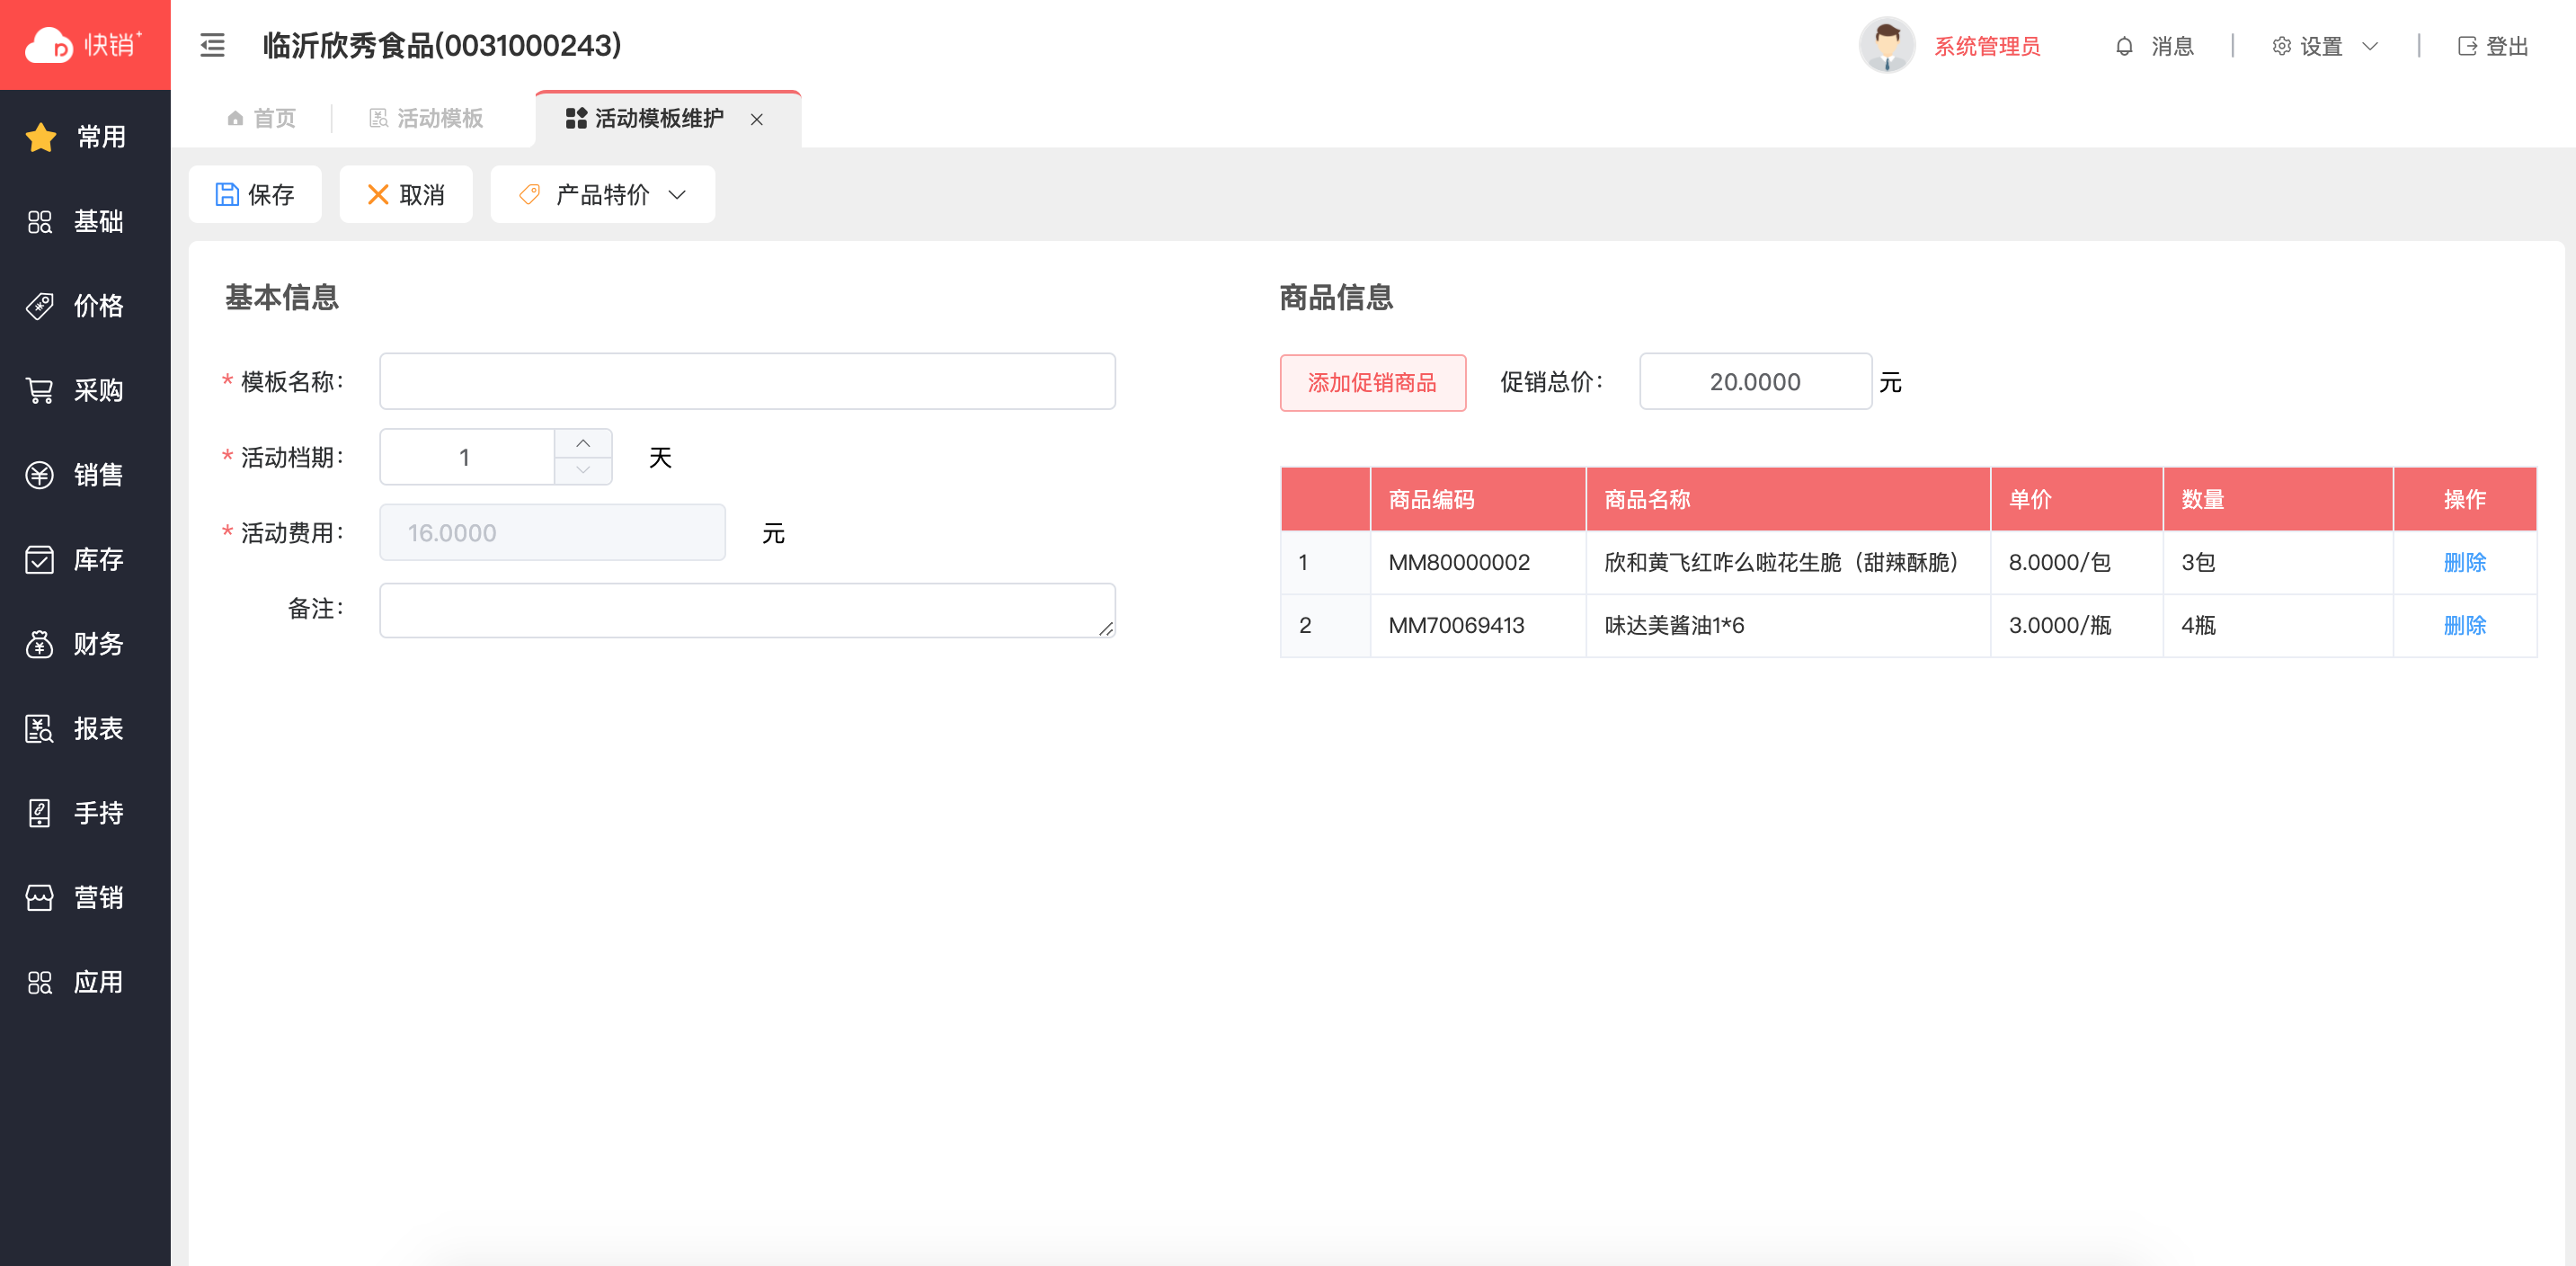The image size is (2576, 1266).
Task: Open the 库存 inventory section
Action: (x=85, y=559)
